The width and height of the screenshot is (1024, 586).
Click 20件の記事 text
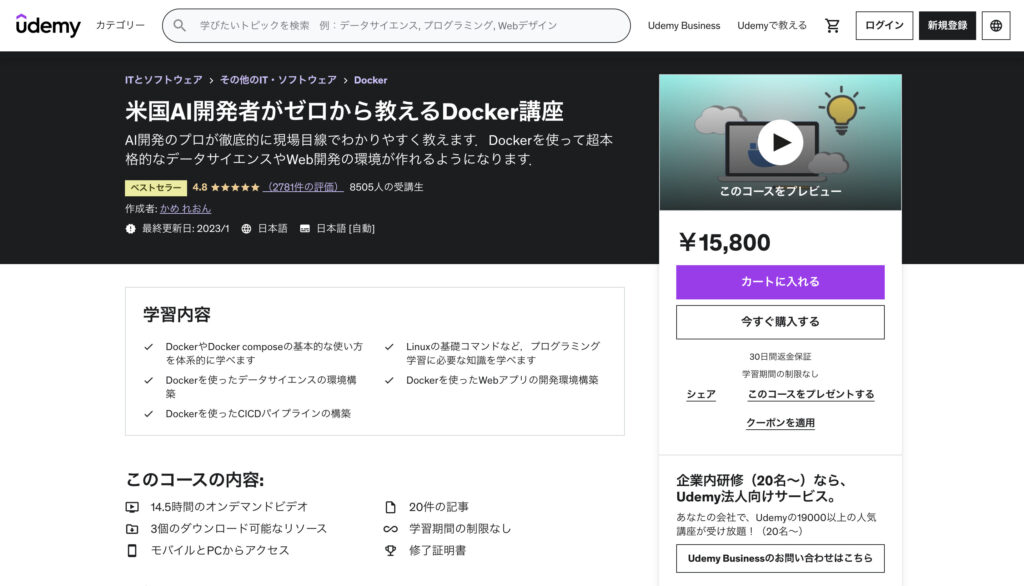pos(439,507)
